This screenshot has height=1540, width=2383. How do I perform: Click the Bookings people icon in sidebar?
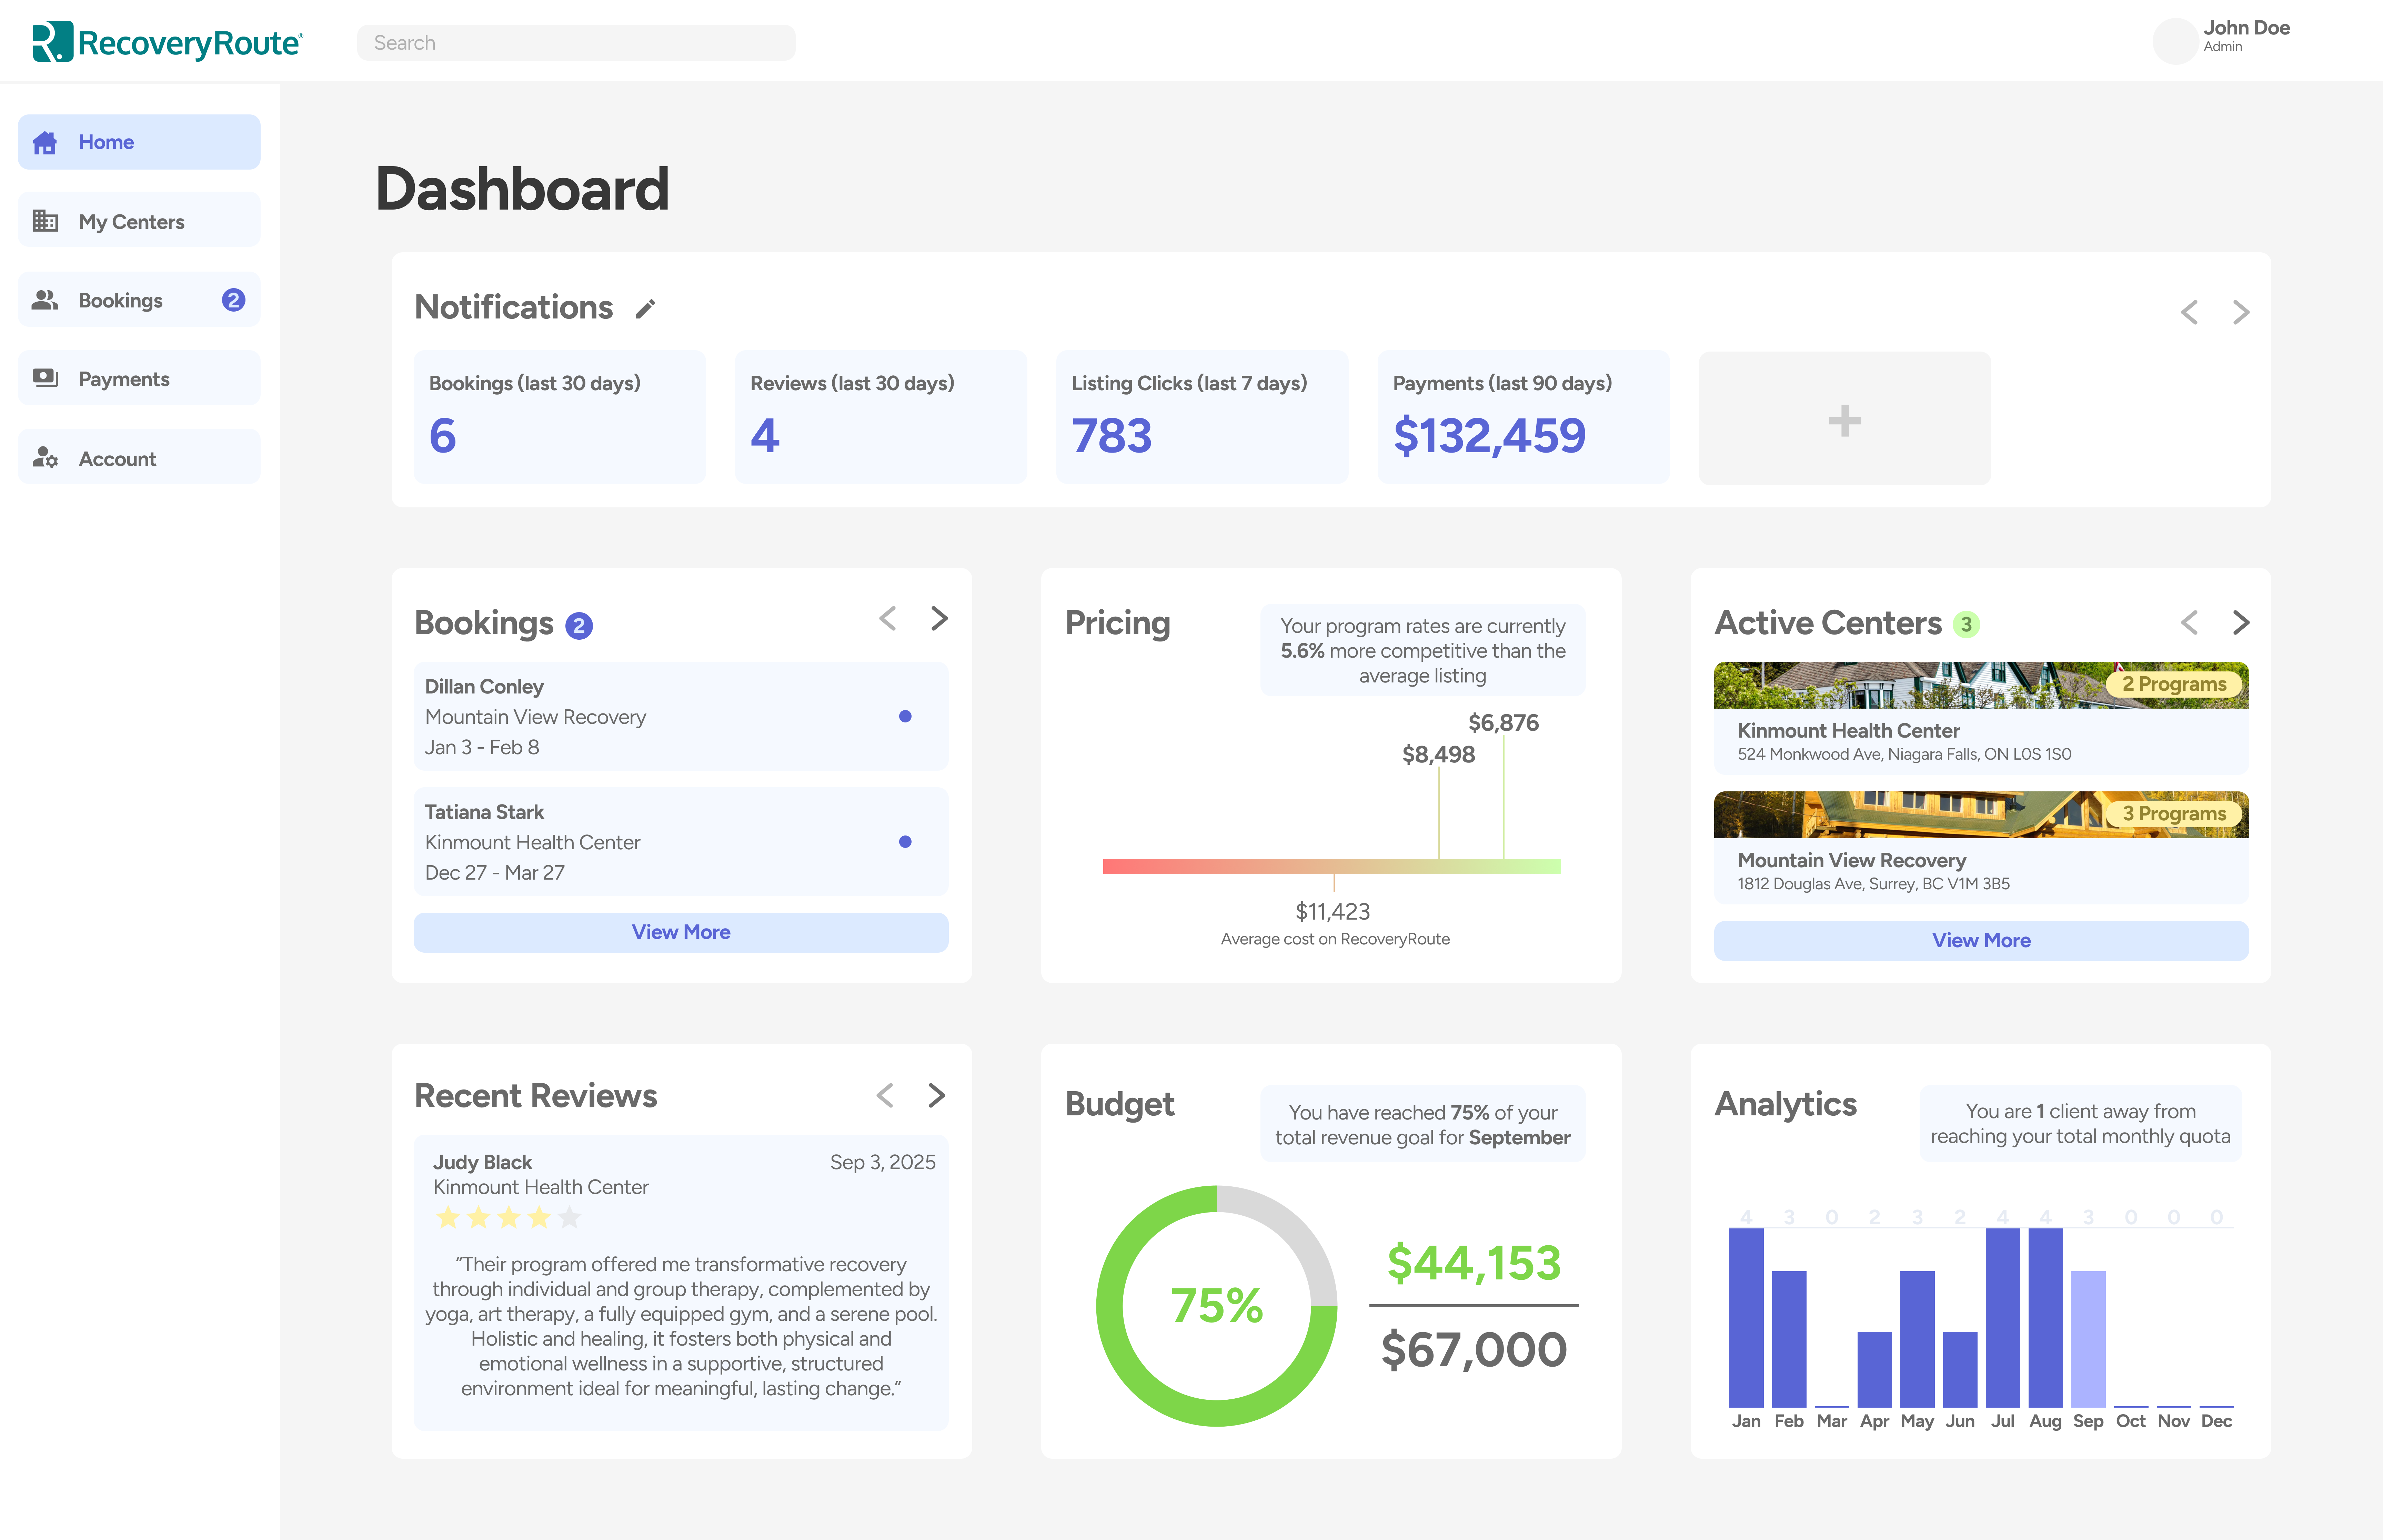point(45,300)
